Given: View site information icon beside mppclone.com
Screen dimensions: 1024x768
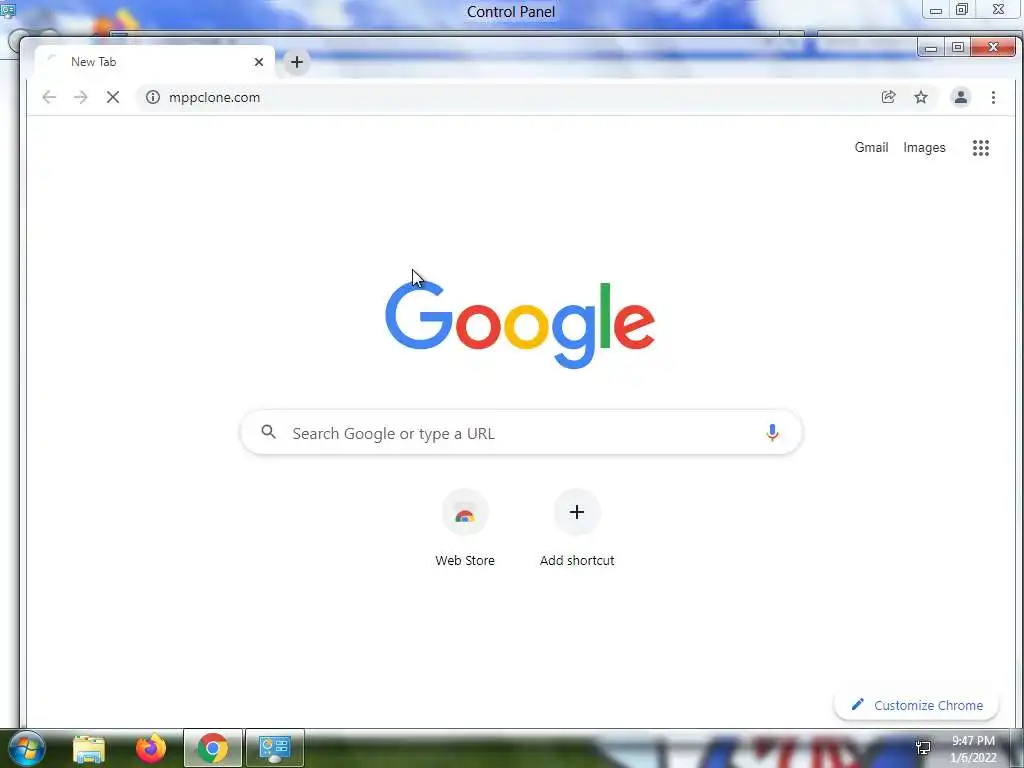Looking at the screenshot, I should coord(153,97).
